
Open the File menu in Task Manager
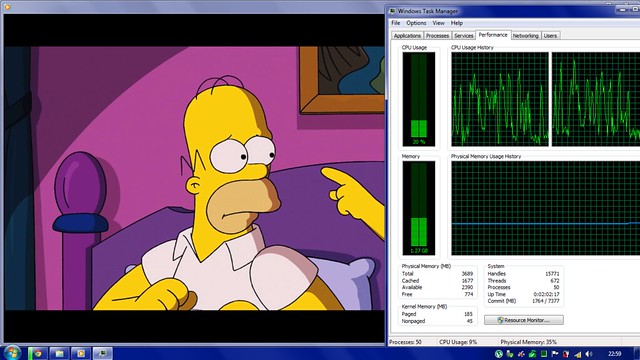pos(396,23)
